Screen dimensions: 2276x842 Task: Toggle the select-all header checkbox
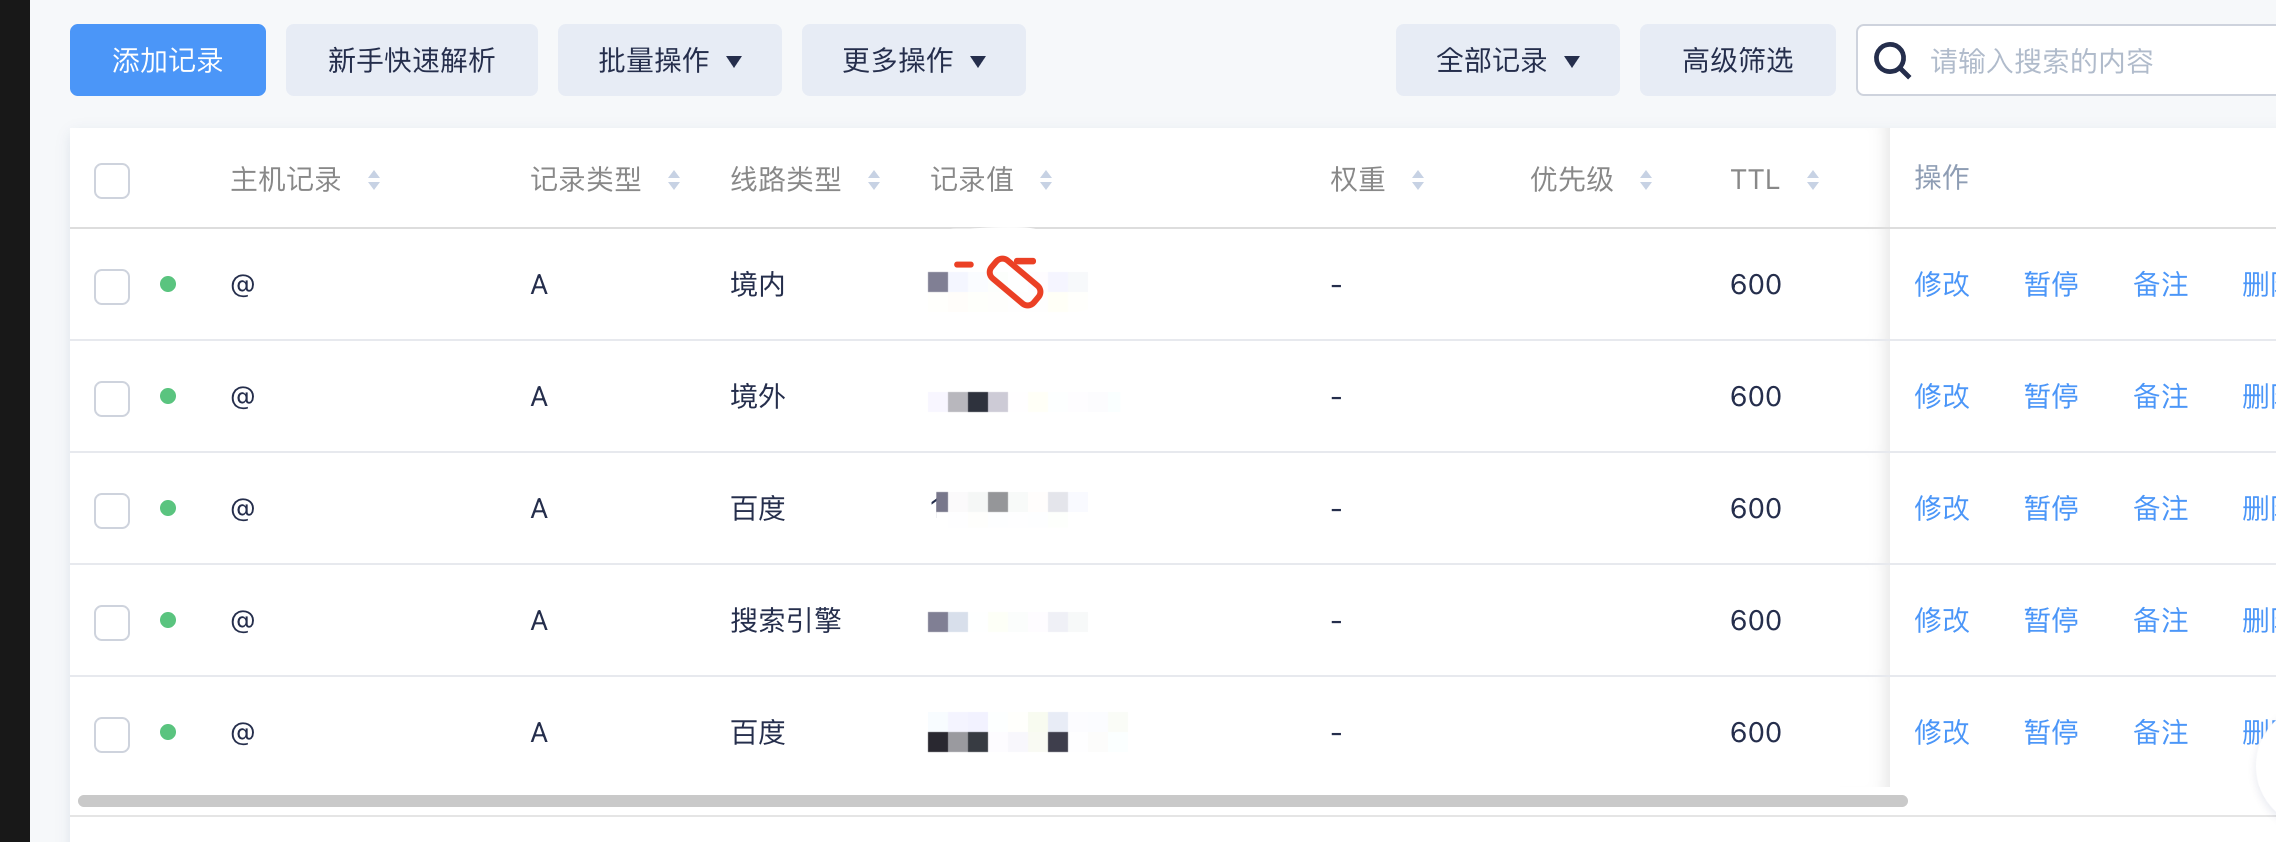(x=112, y=181)
